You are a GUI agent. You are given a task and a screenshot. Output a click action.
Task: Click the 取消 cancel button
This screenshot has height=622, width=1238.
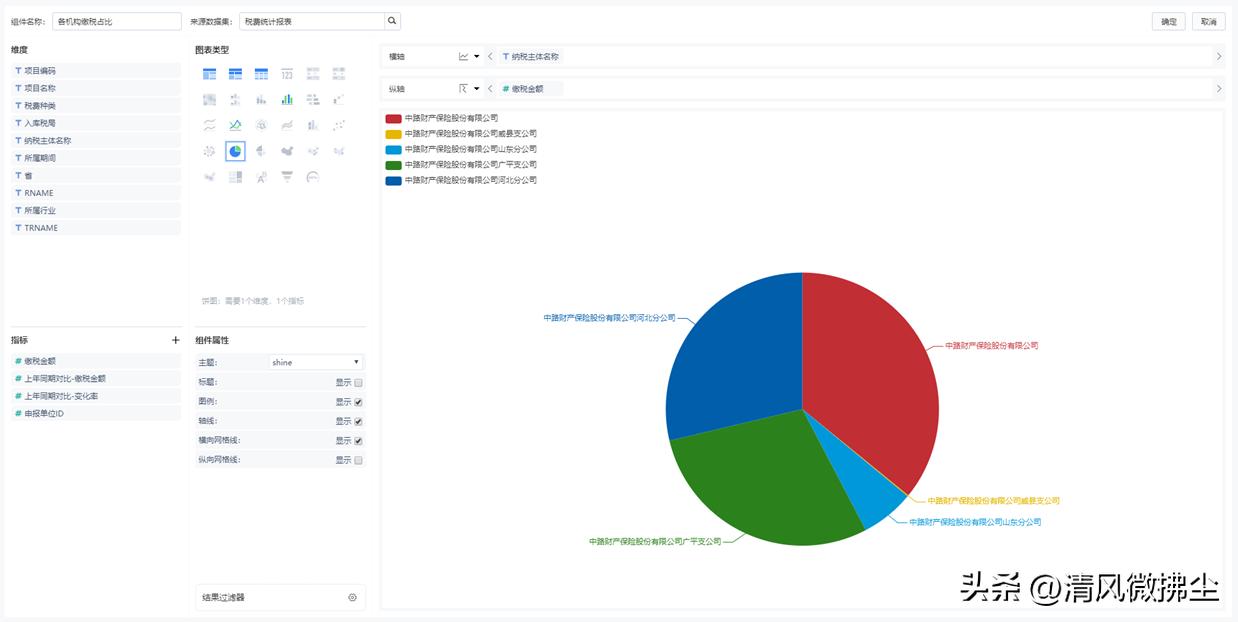(x=1208, y=21)
